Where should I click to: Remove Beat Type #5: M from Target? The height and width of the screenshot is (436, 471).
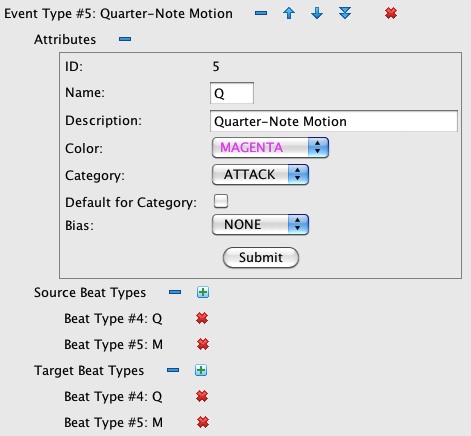click(x=203, y=422)
